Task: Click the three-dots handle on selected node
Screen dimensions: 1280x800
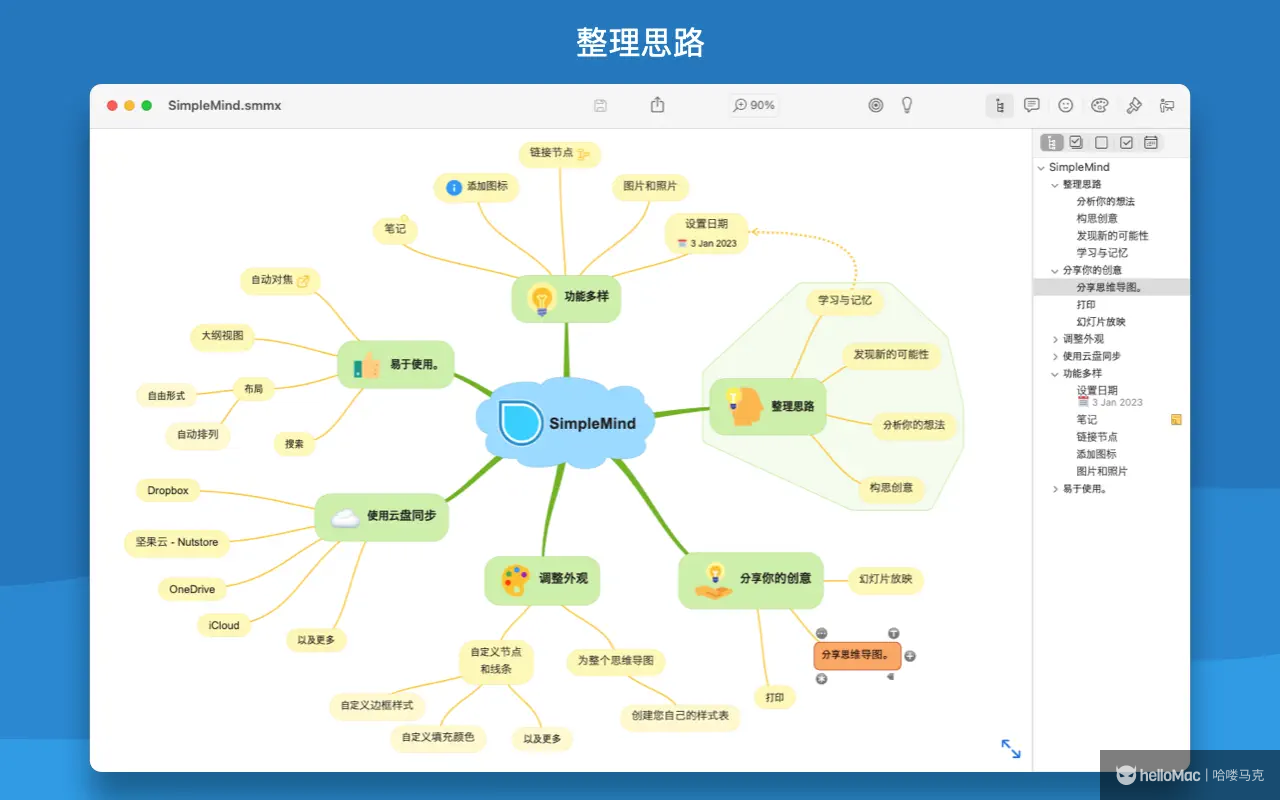Action: point(822,633)
